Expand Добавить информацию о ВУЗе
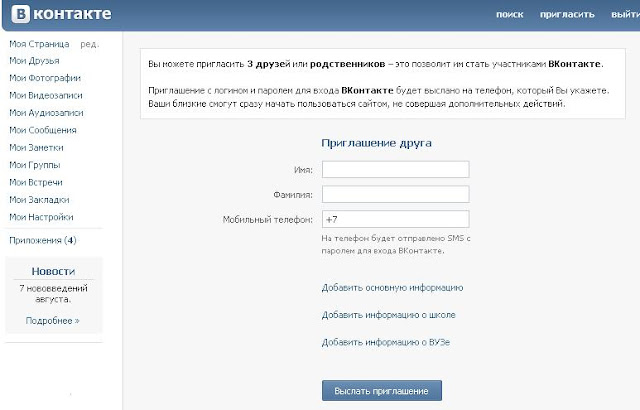 [386, 342]
